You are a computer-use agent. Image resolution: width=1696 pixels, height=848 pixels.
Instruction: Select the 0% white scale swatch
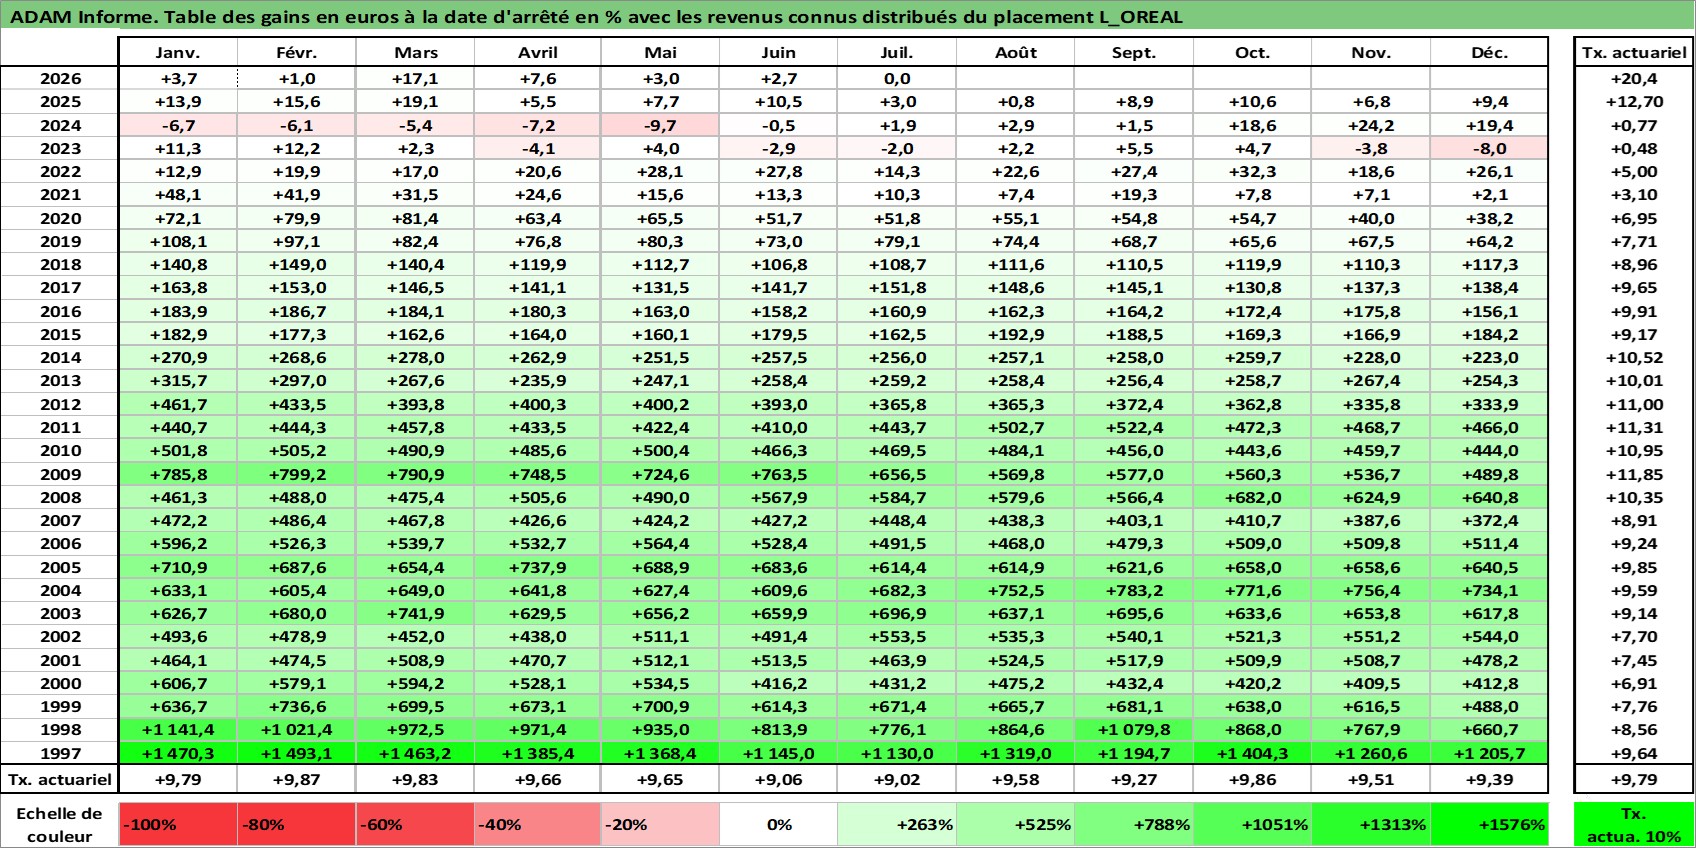tap(779, 824)
